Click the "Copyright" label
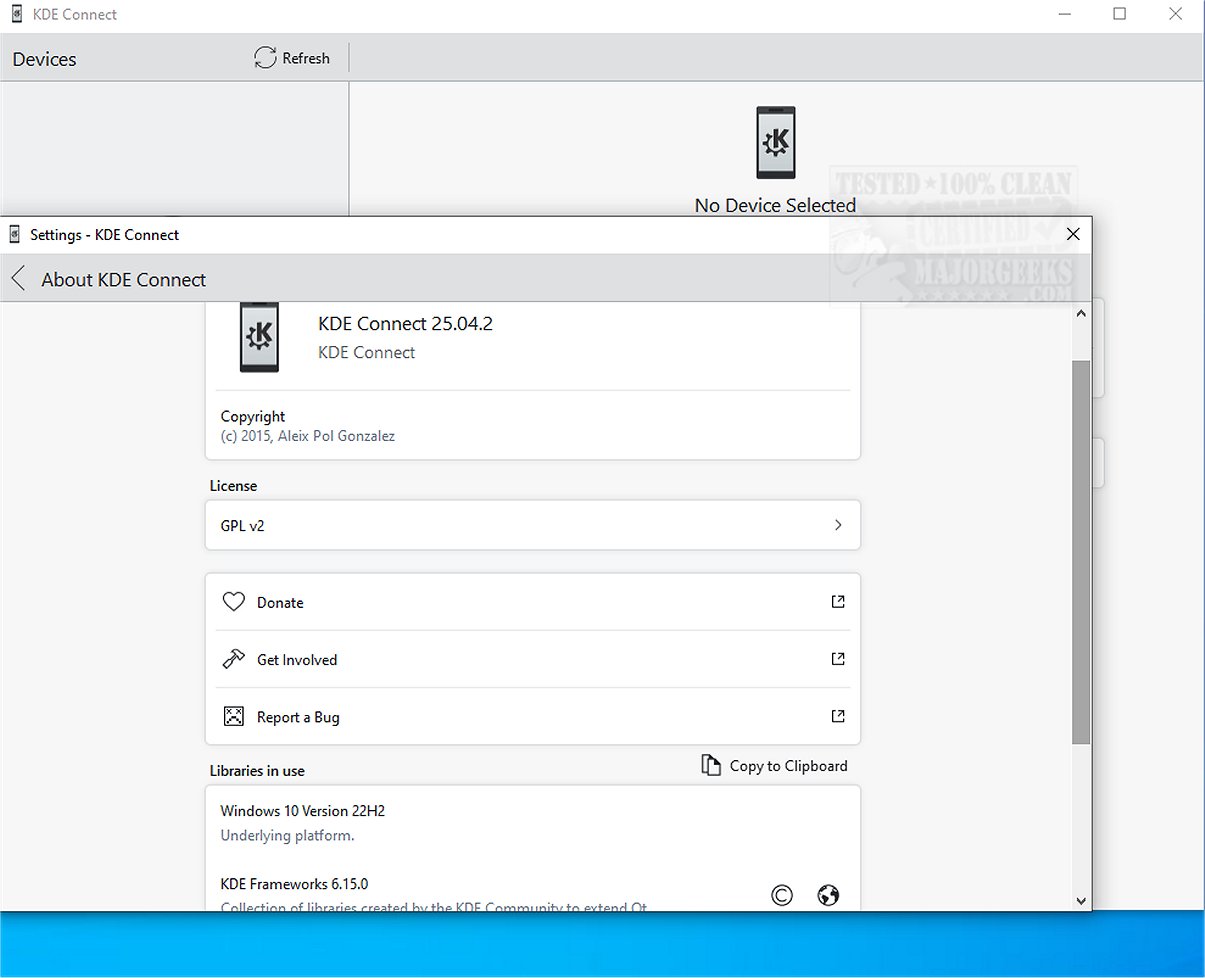 click(253, 416)
